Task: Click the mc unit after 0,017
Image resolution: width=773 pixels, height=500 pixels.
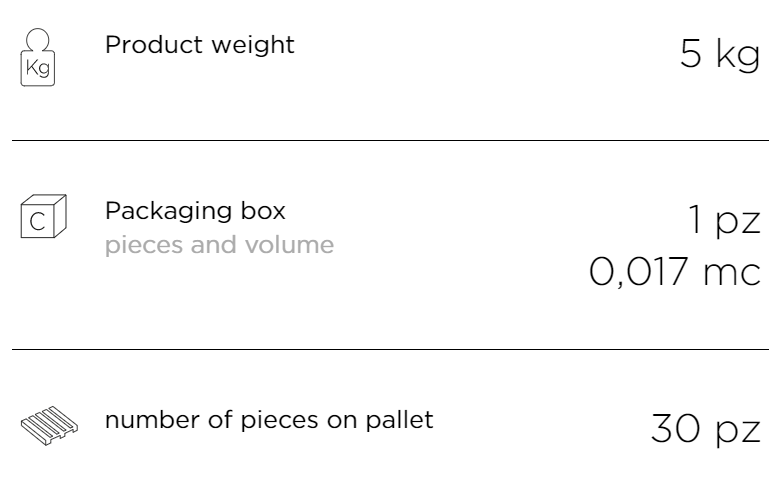Action: tap(732, 272)
